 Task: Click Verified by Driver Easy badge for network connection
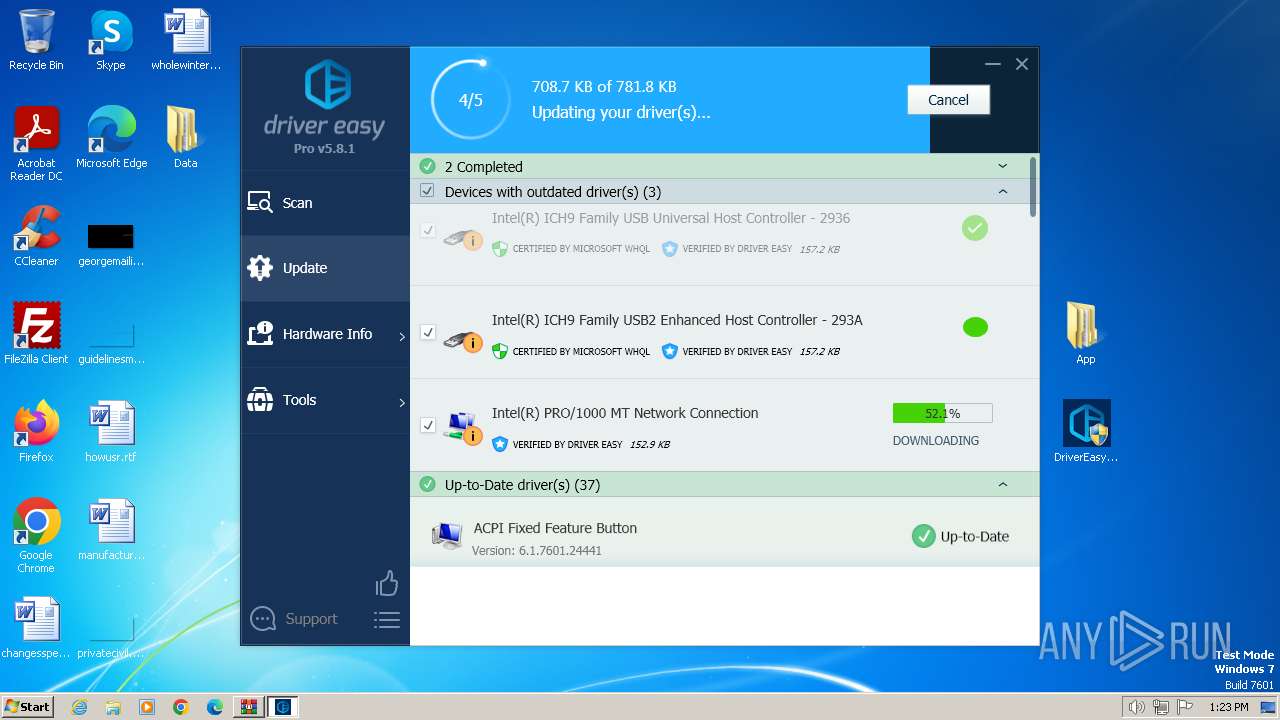point(557,444)
